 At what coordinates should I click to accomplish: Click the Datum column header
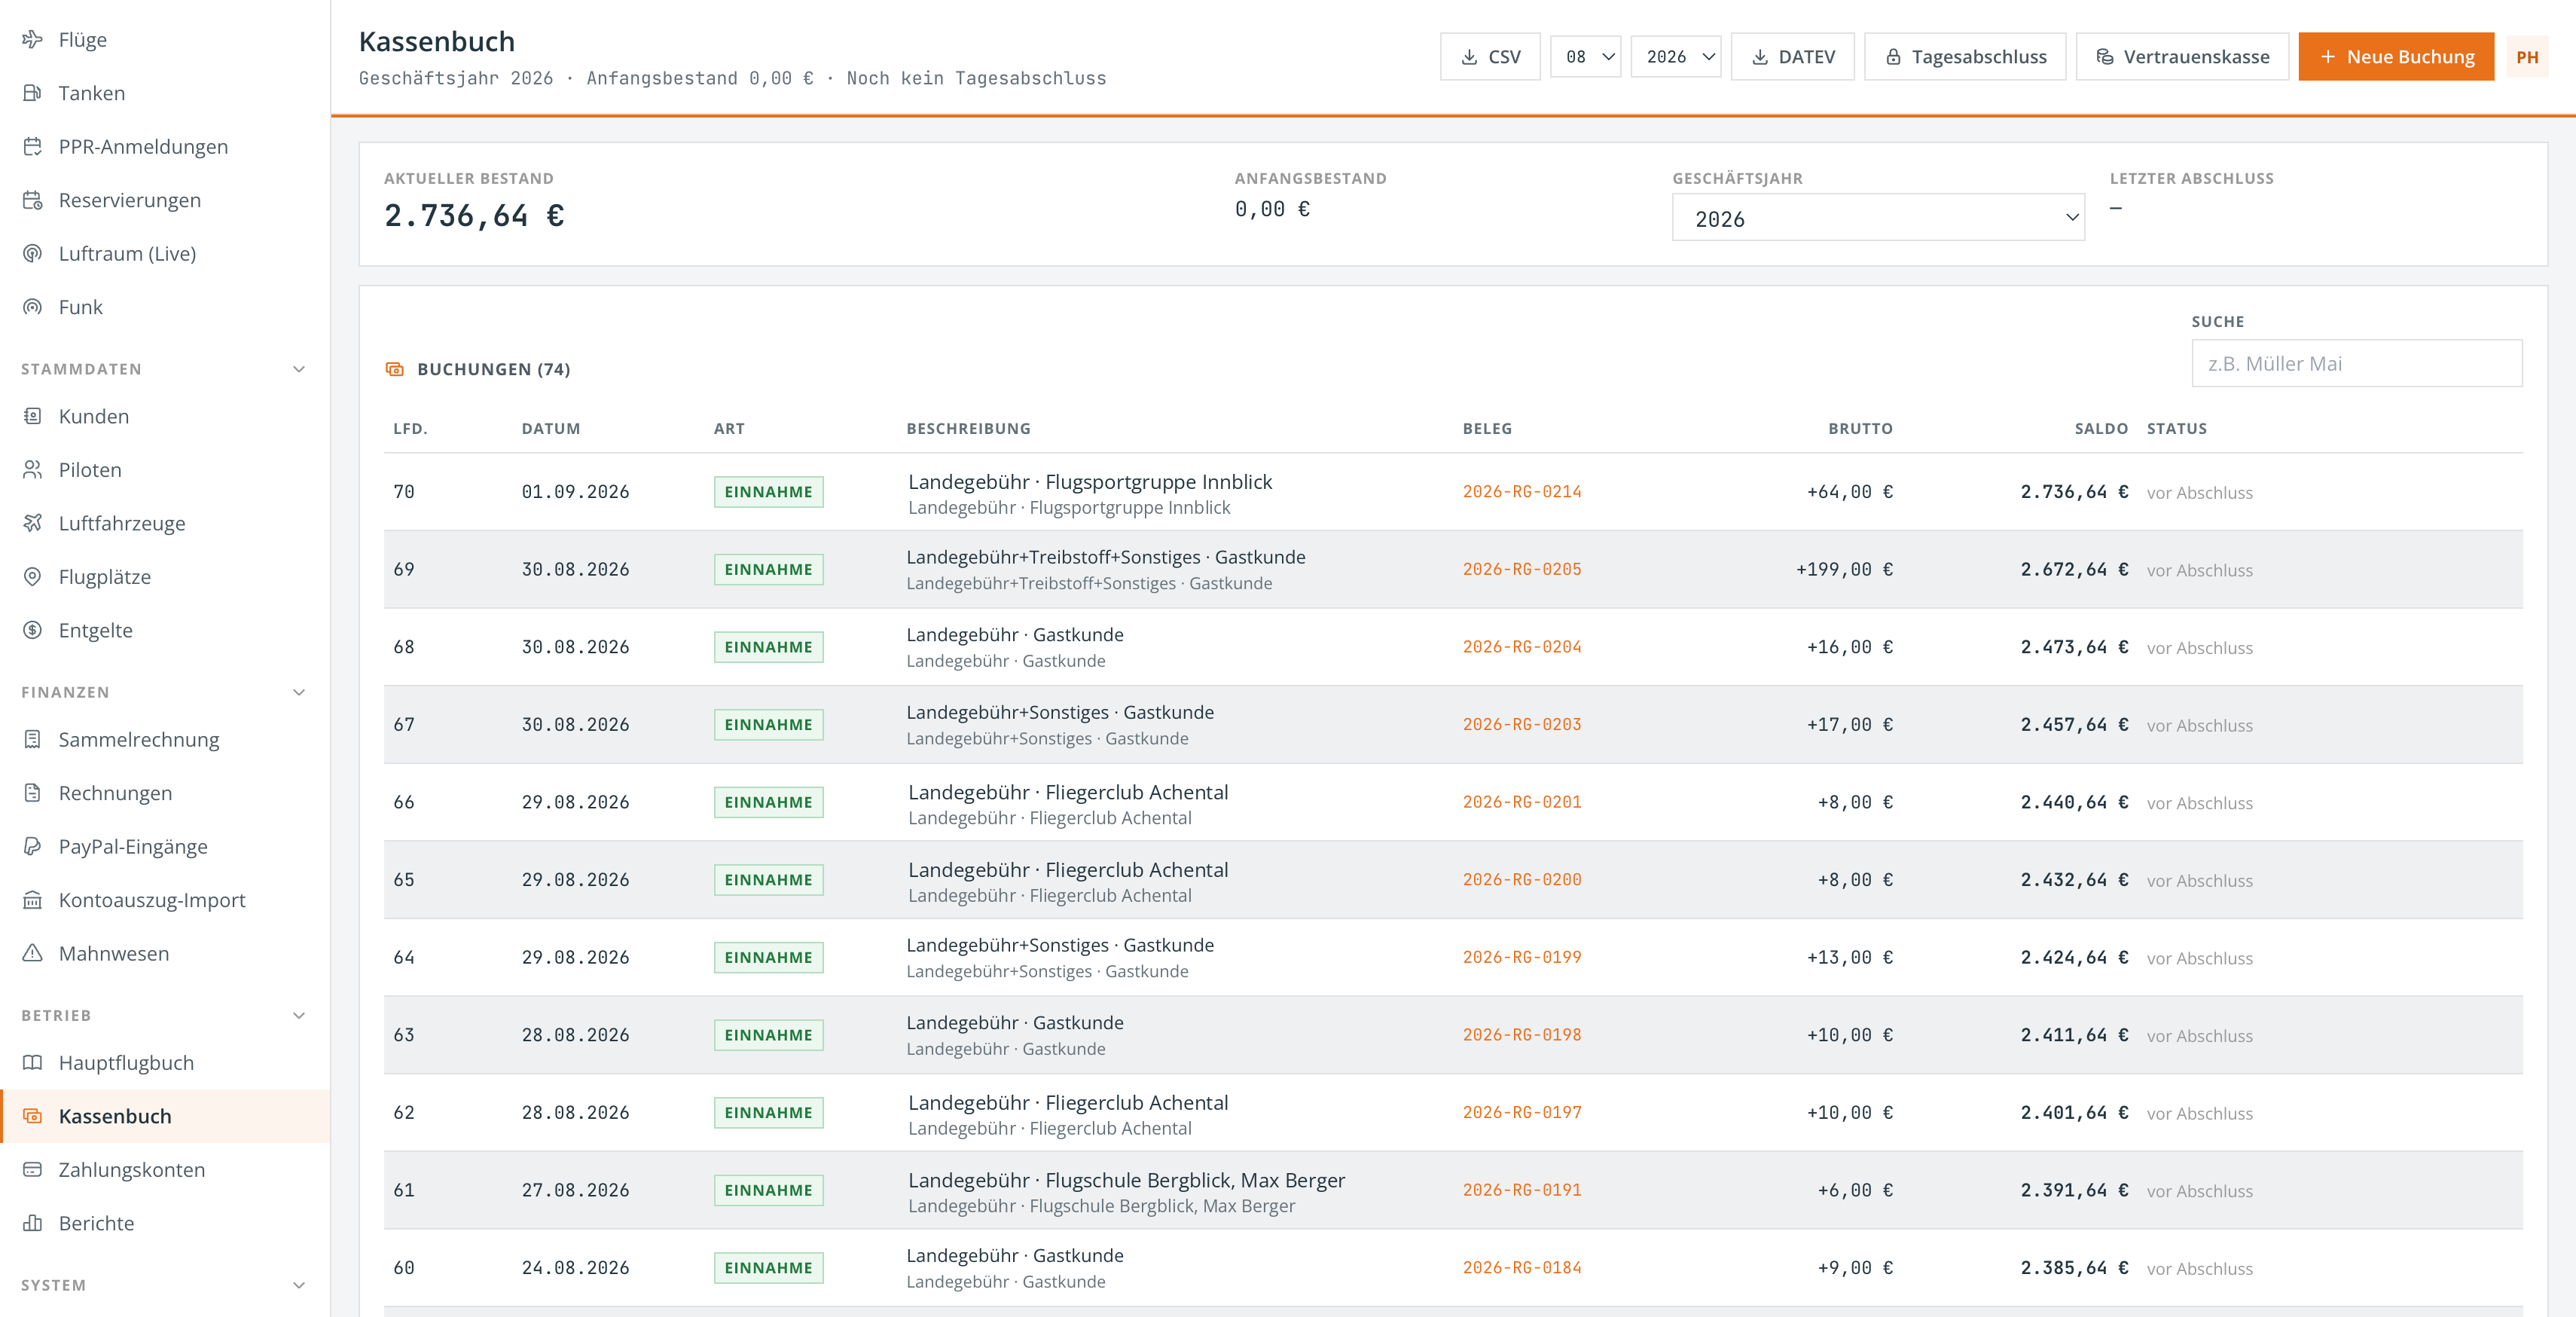(551, 428)
